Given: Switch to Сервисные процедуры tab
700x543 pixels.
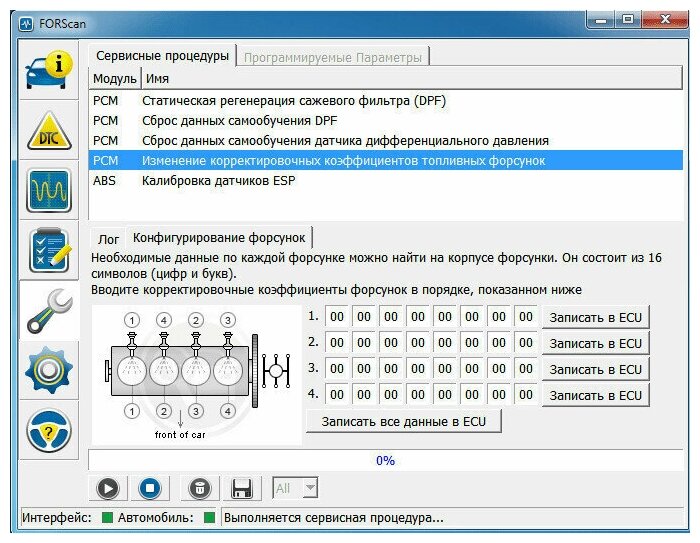Looking at the screenshot, I should click(x=162, y=56).
